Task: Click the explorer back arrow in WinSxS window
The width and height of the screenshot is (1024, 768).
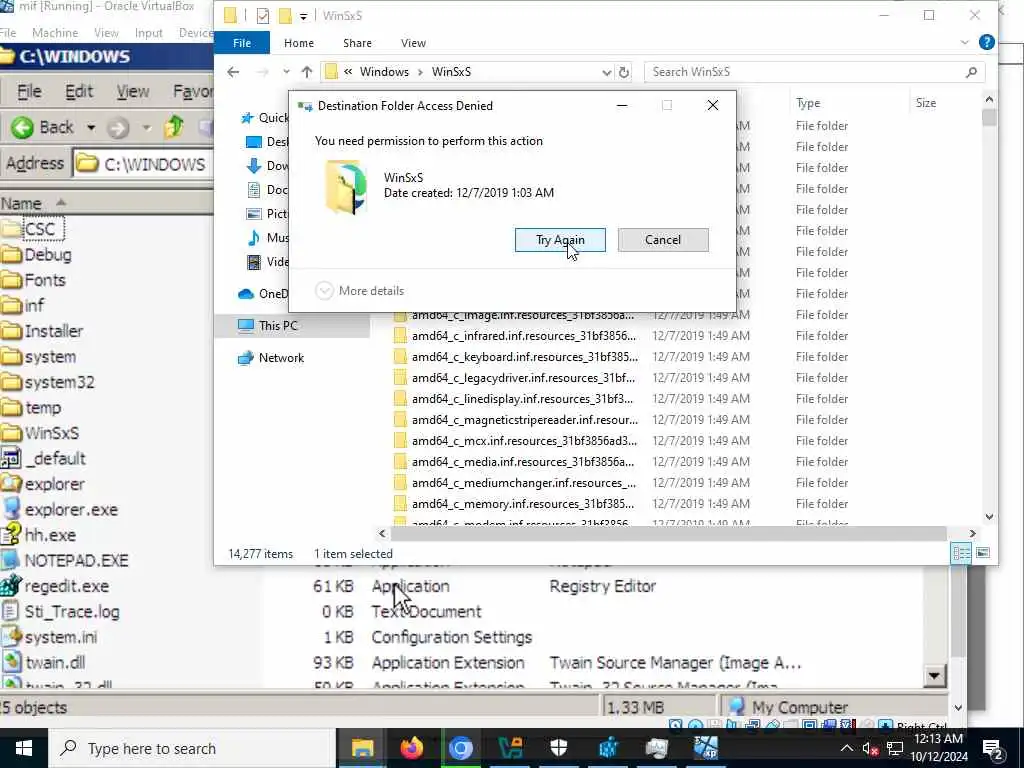Action: click(x=233, y=72)
